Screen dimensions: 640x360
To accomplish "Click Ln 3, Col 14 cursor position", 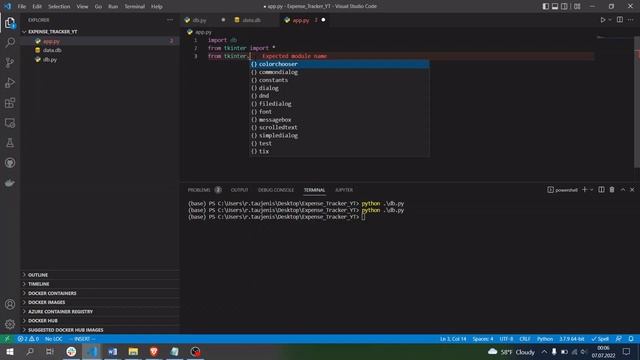I will coord(453,339).
